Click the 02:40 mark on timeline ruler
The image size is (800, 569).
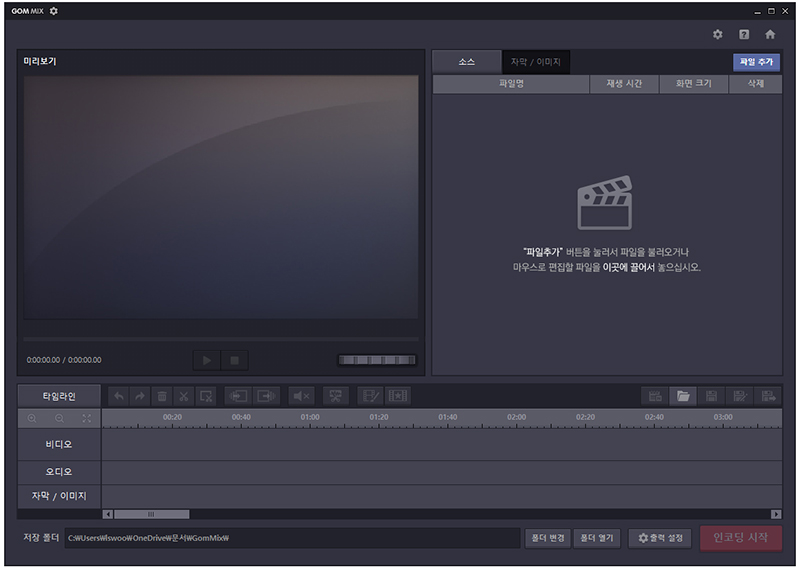[654, 417]
